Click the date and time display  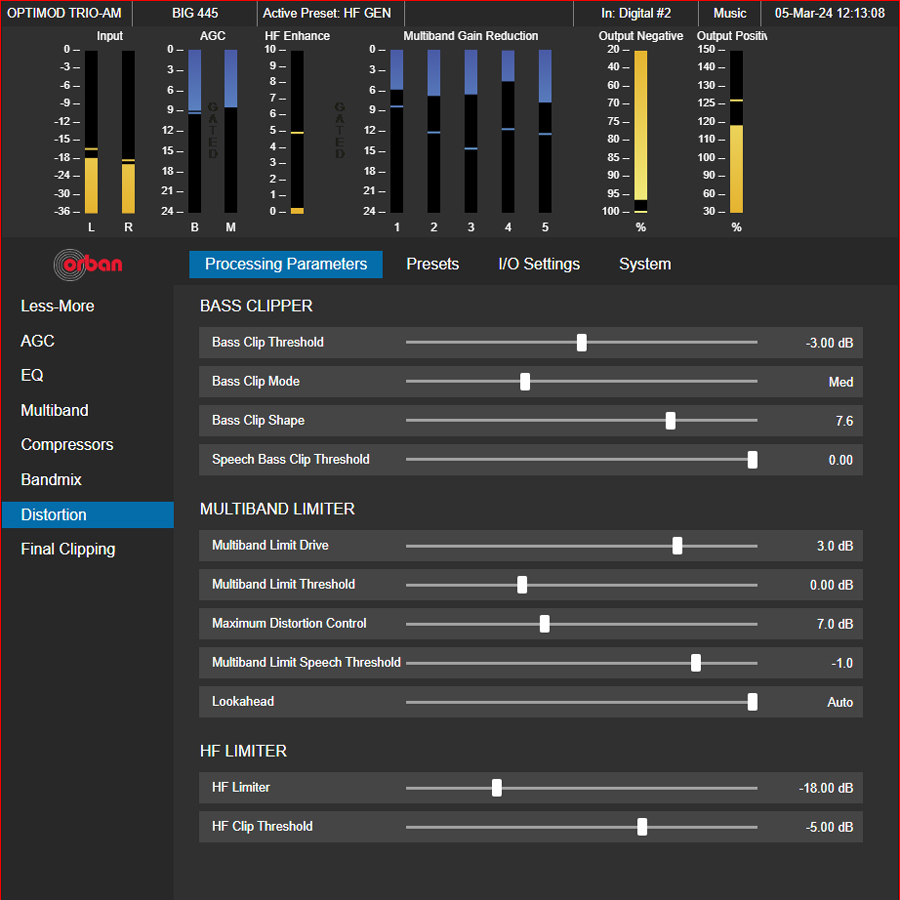tap(829, 13)
